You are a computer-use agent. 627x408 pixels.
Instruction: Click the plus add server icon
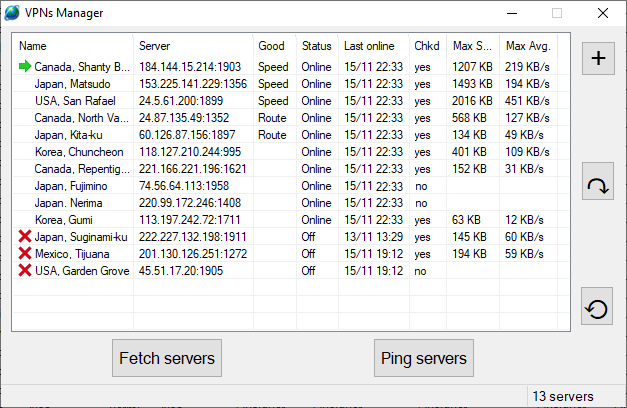point(598,59)
